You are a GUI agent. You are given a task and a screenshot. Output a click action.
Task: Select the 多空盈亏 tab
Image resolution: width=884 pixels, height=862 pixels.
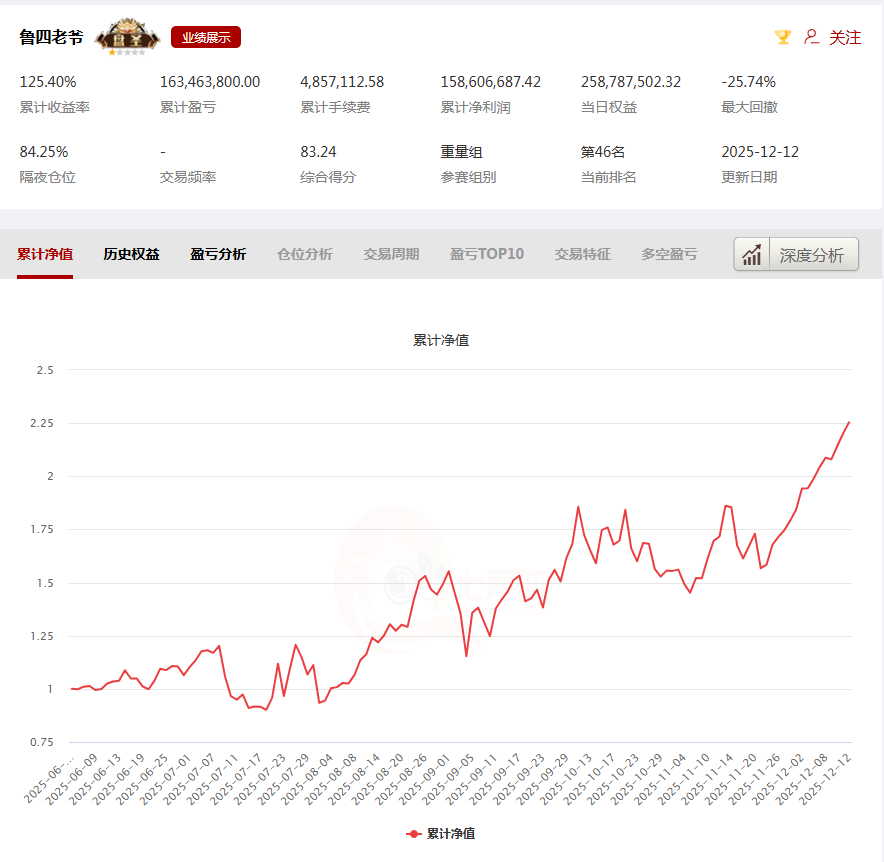669,254
